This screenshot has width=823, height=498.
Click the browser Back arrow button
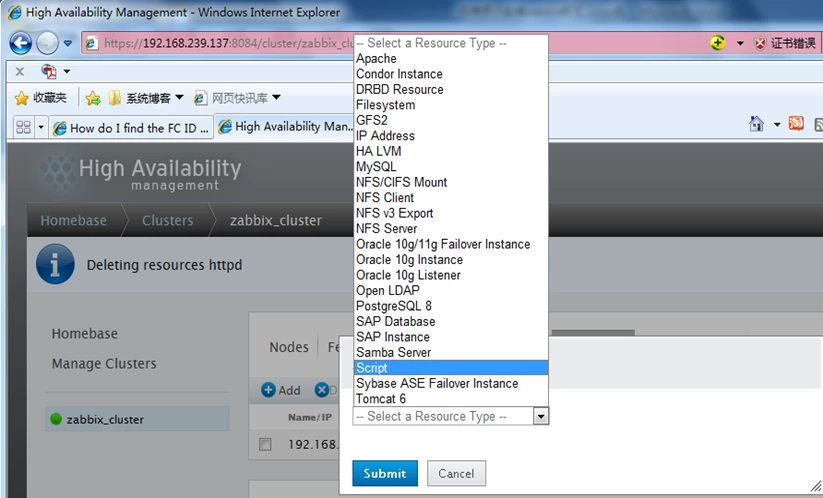click(20, 43)
